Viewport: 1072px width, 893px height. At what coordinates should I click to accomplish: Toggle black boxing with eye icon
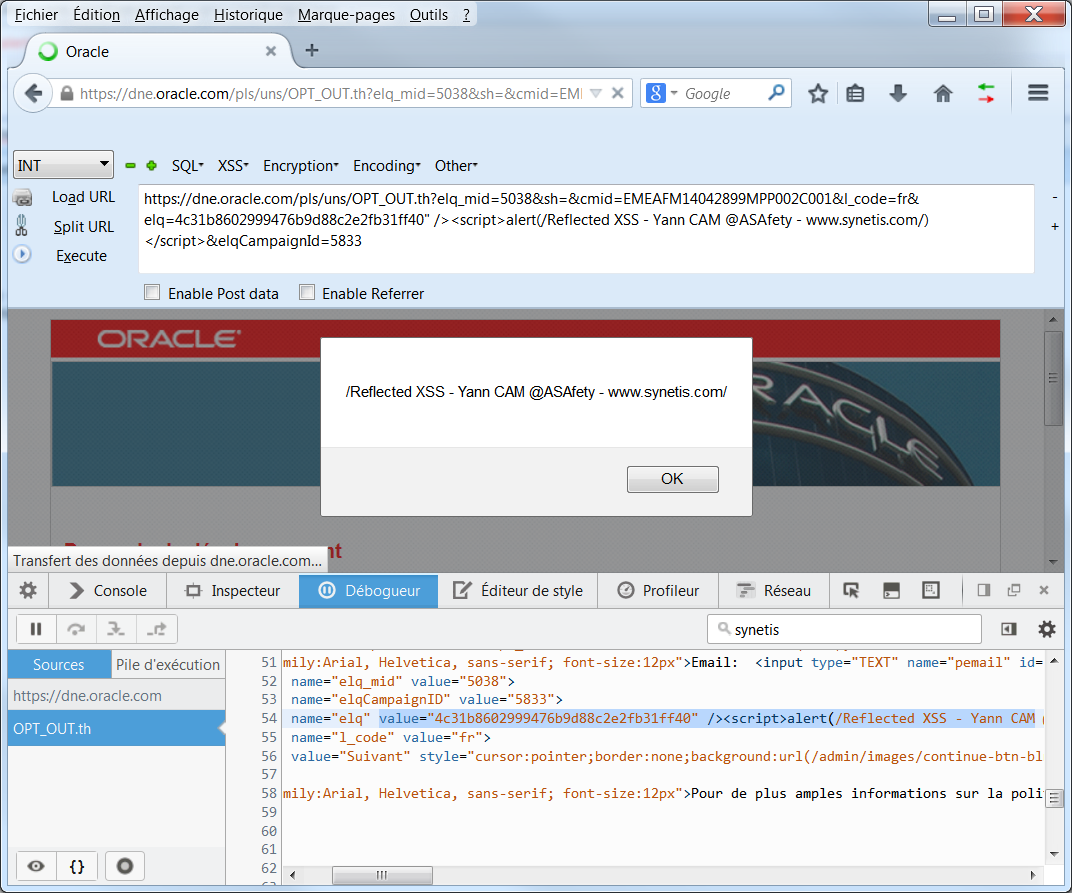point(36,866)
